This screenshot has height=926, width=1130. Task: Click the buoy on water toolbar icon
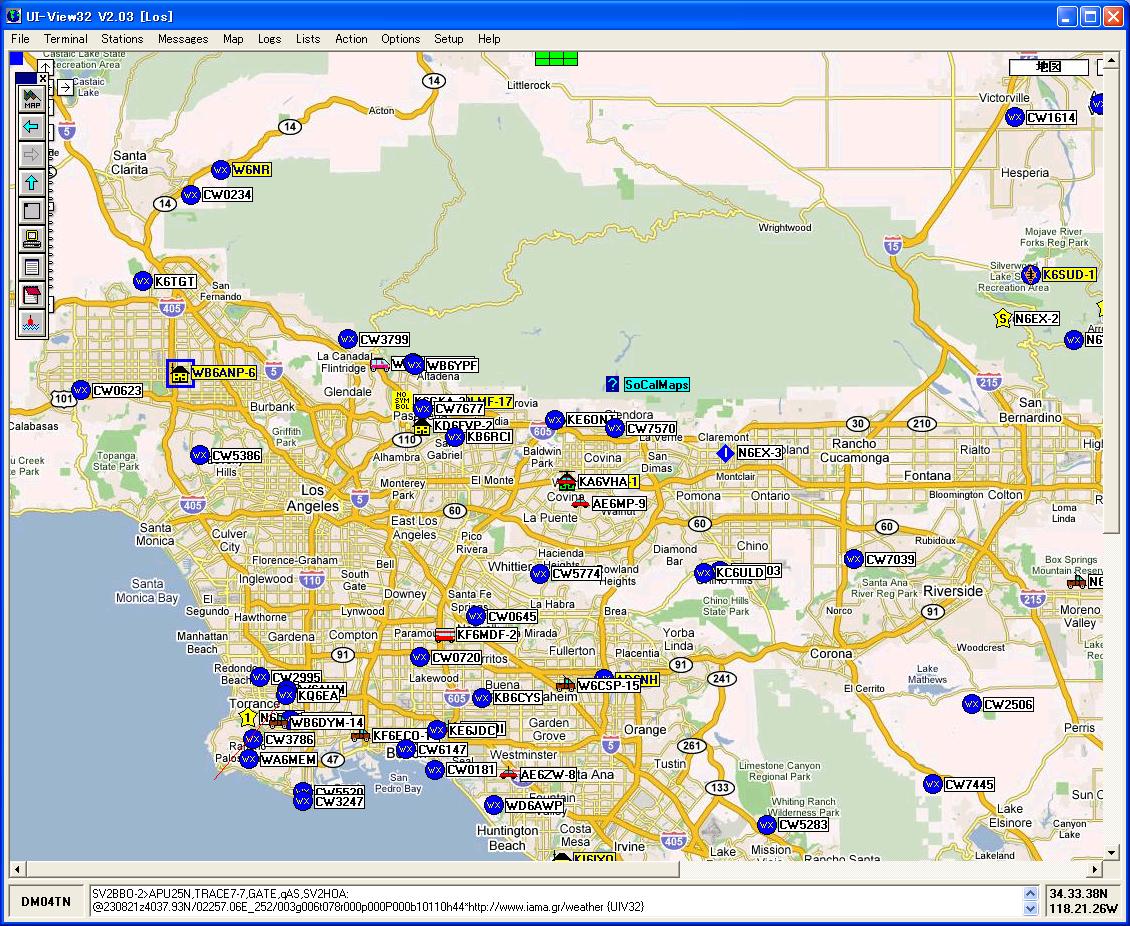pos(32,323)
